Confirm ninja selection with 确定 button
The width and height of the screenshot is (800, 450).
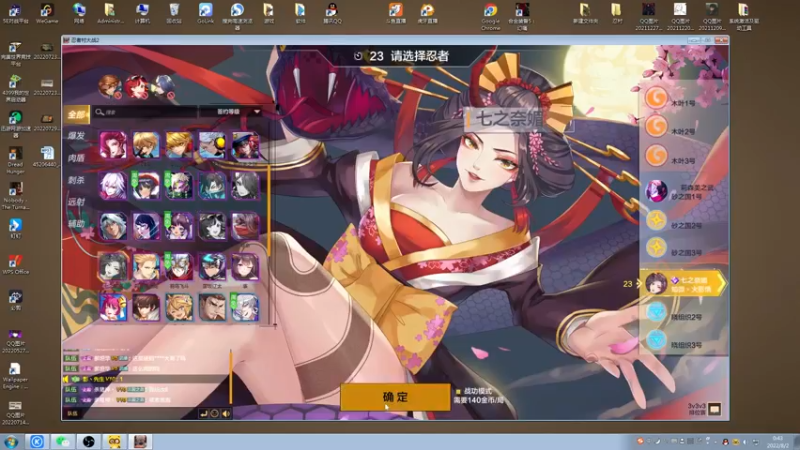click(x=395, y=397)
